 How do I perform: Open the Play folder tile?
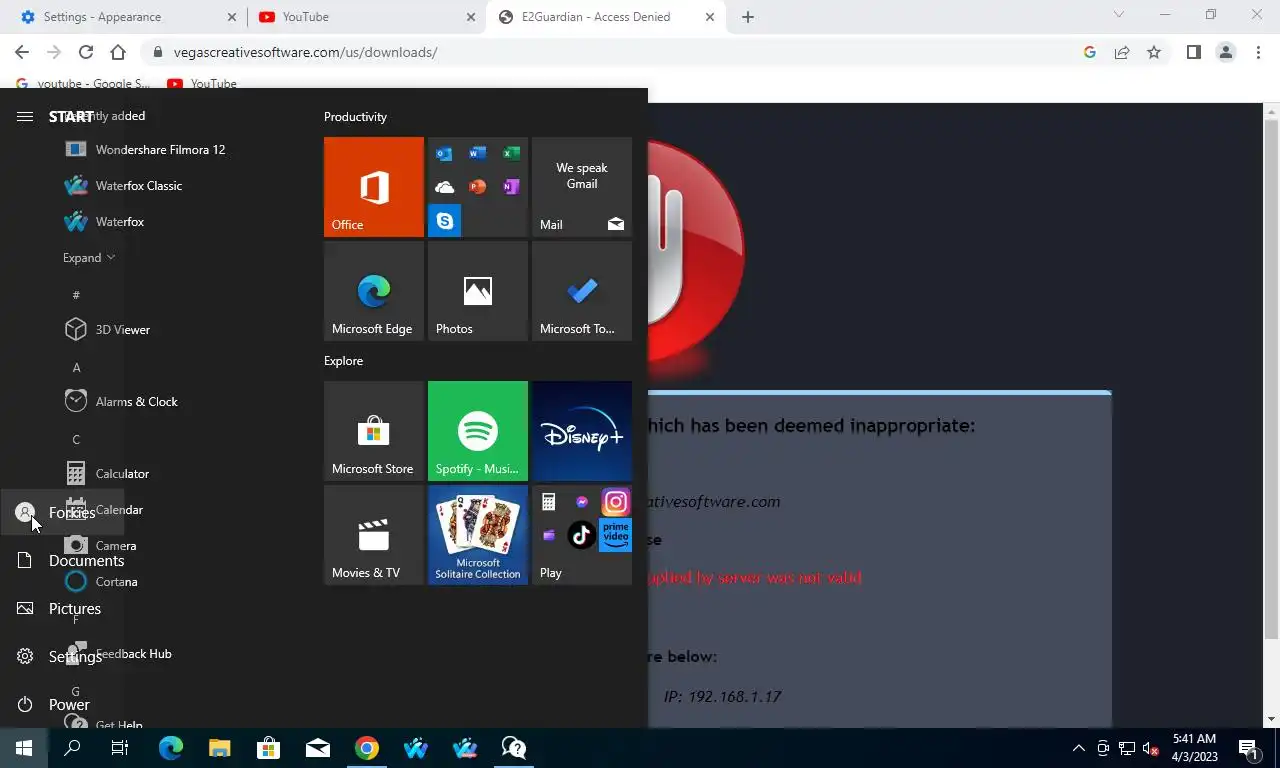click(582, 535)
